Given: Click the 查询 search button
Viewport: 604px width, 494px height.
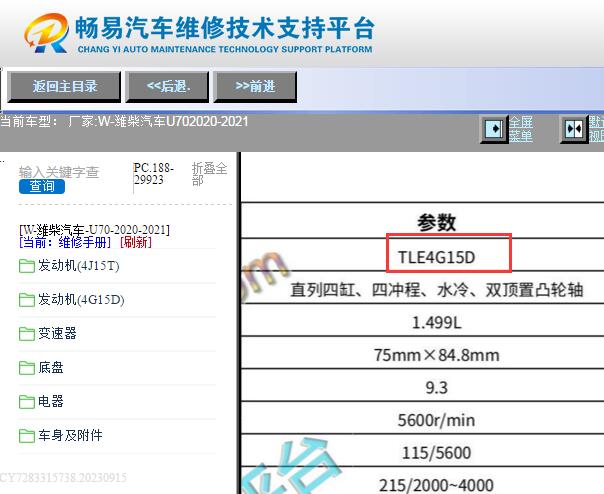Looking at the screenshot, I should point(42,187).
